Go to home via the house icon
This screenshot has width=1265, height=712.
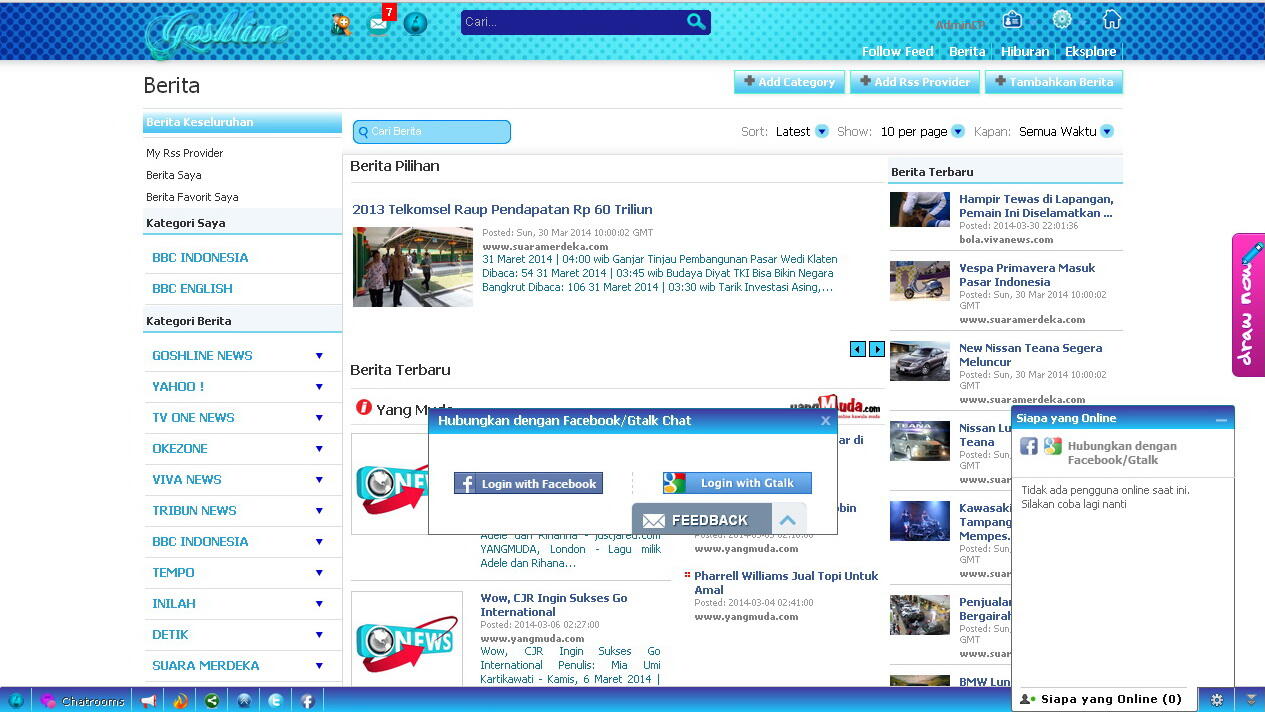pos(1111,19)
